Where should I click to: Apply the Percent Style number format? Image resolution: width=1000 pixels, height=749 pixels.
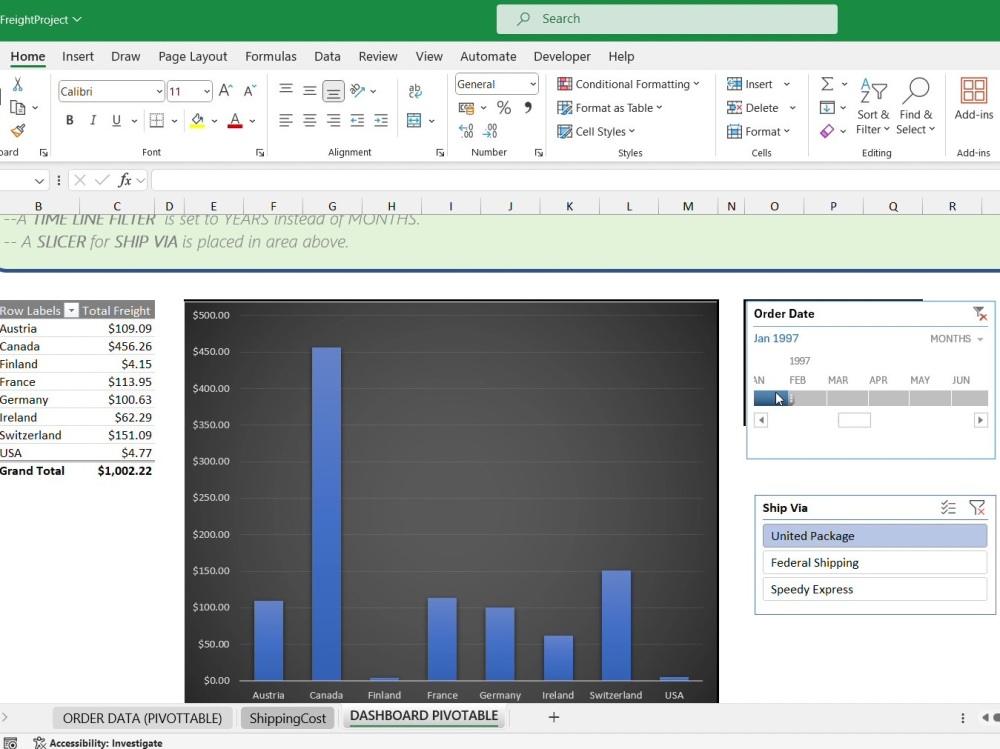(x=504, y=107)
